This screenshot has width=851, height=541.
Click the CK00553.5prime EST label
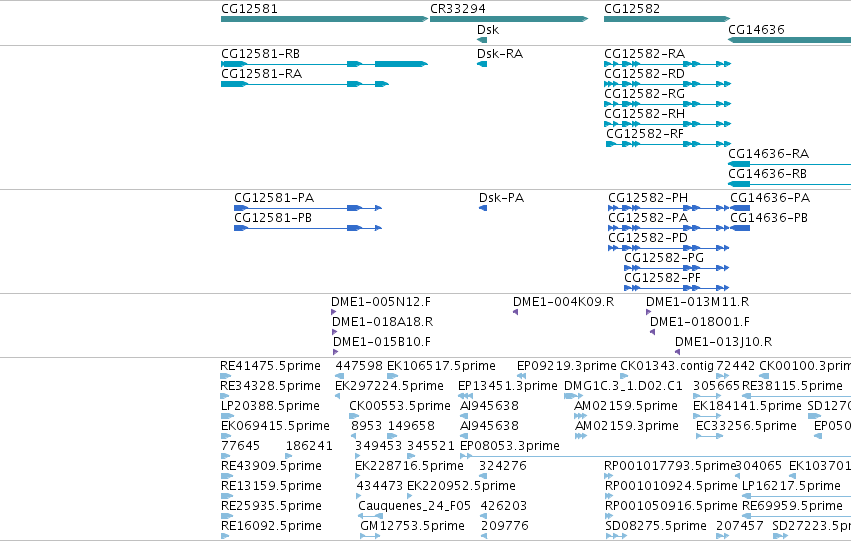tap(400, 406)
